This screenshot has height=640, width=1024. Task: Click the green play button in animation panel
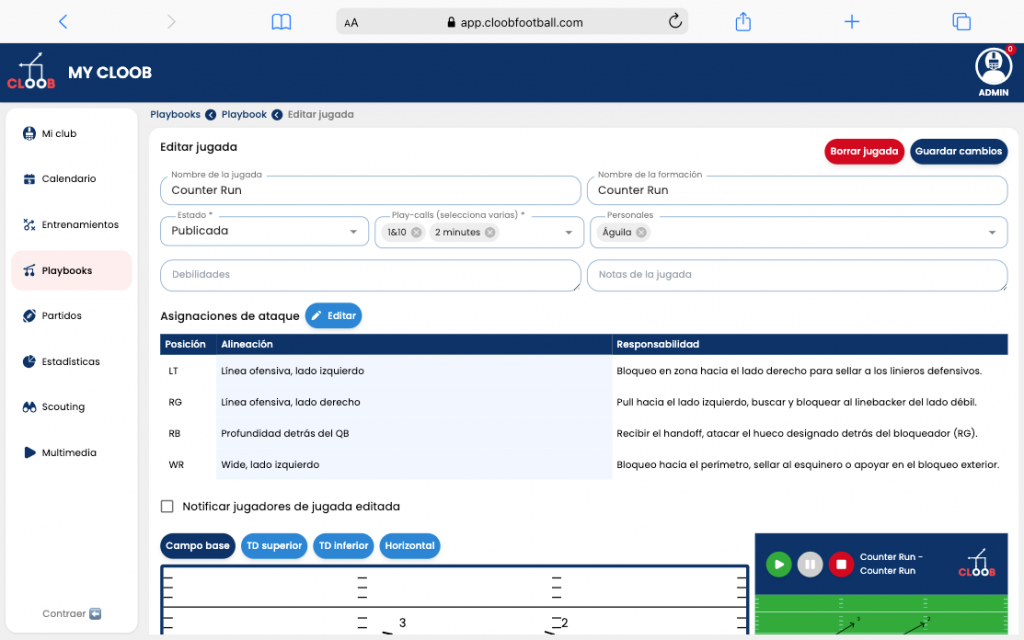[778, 564]
